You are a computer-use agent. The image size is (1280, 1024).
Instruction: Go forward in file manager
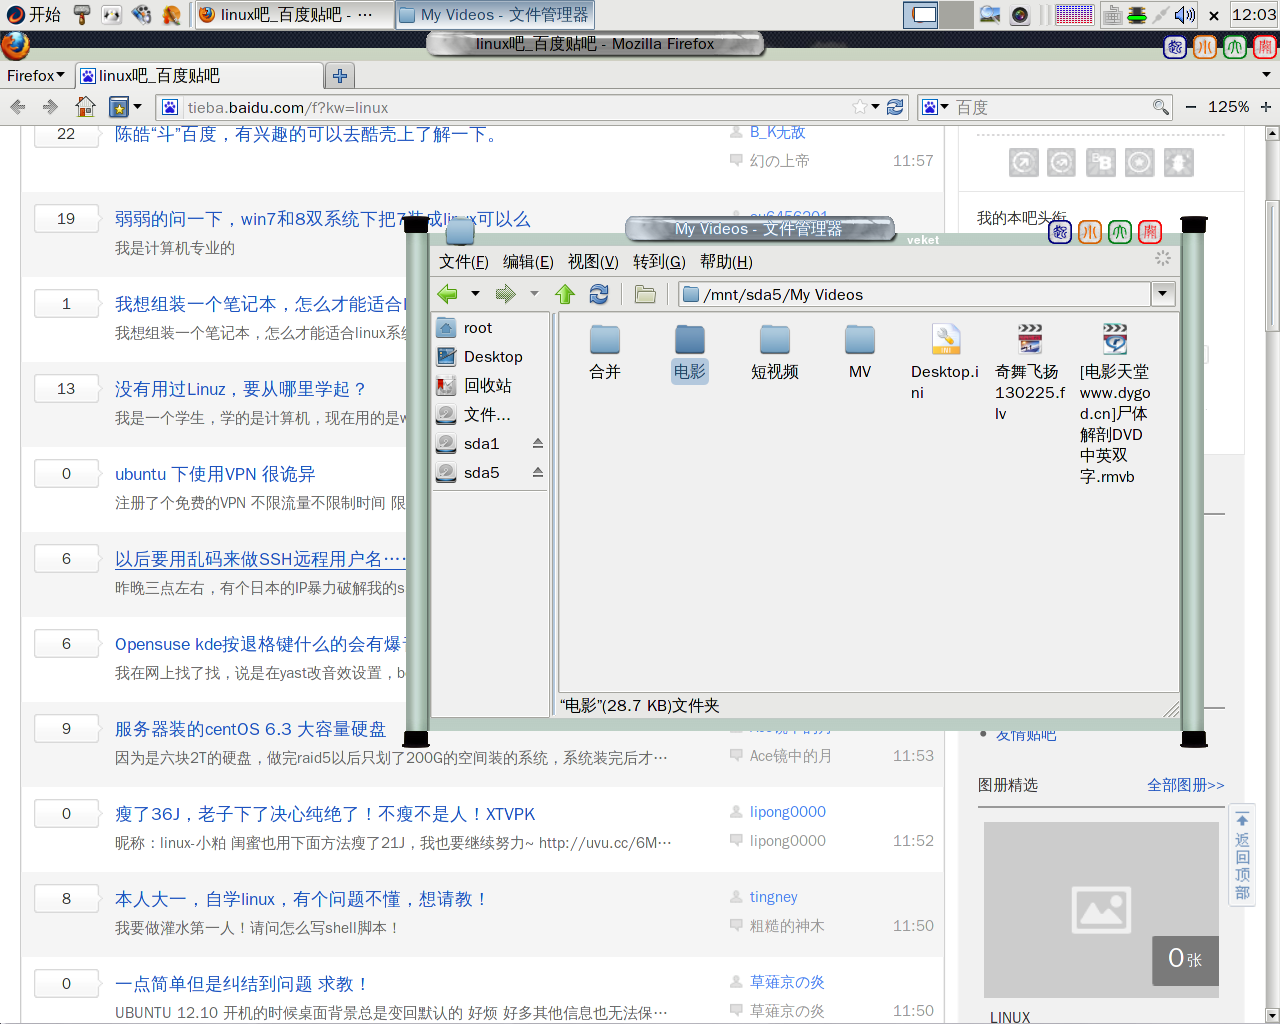point(505,294)
